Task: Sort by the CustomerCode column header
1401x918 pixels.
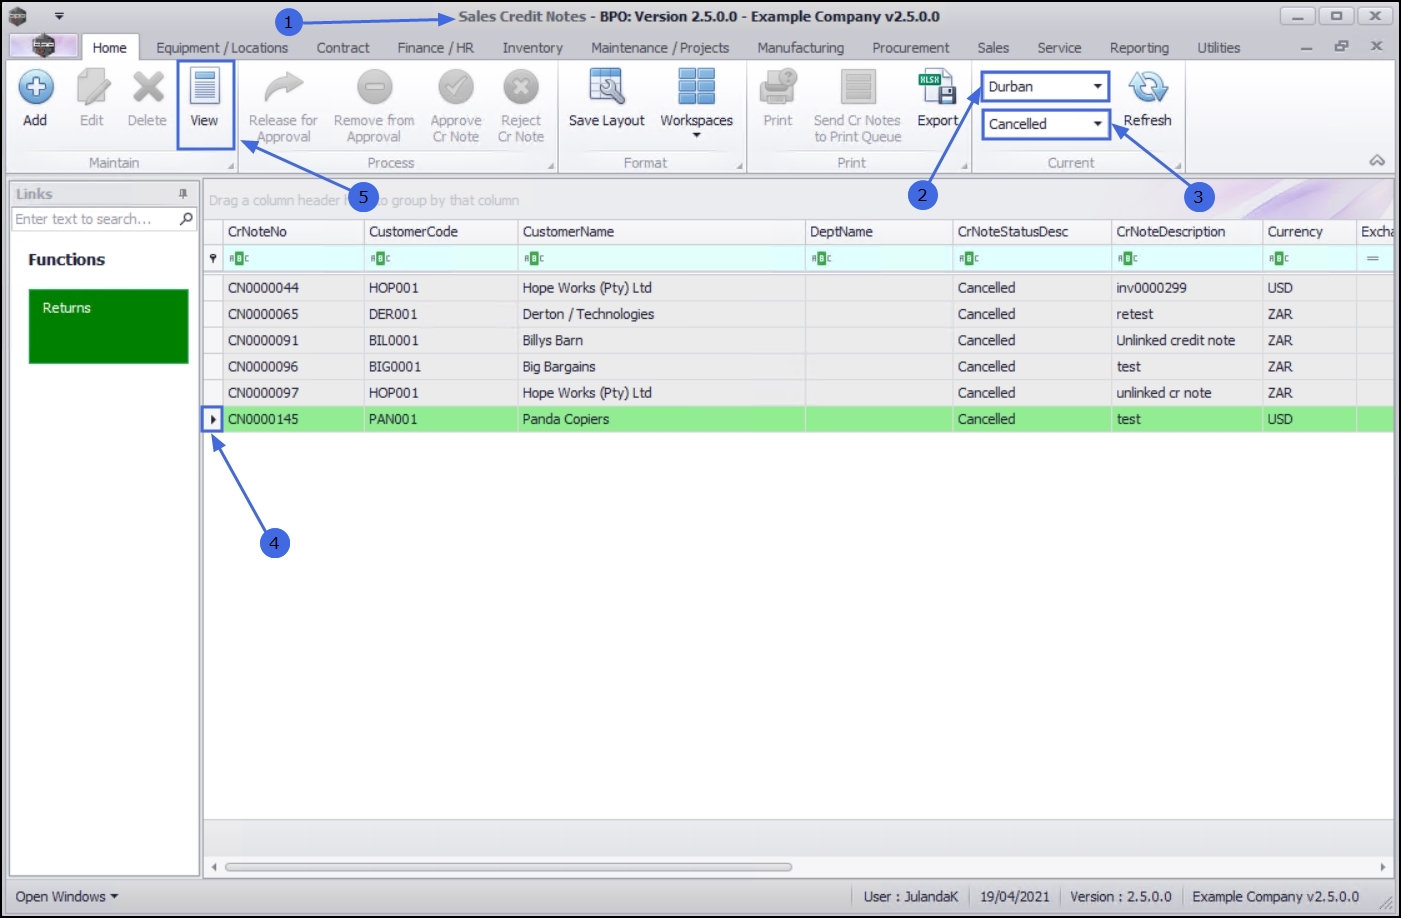Action: [x=441, y=232]
